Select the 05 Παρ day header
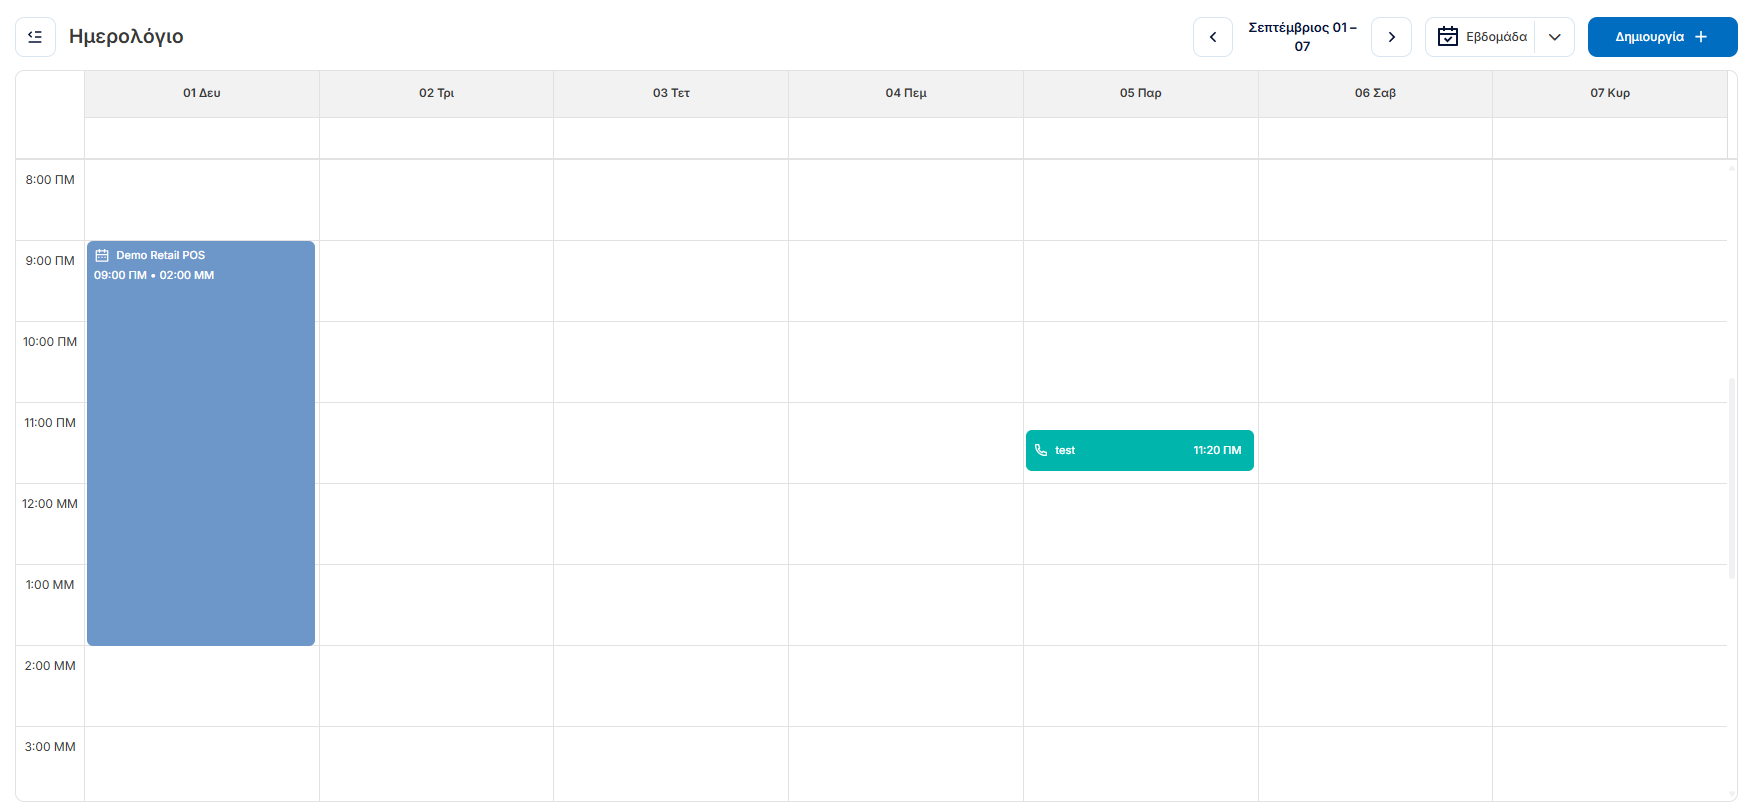1752x809 pixels. tap(1141, 93)
